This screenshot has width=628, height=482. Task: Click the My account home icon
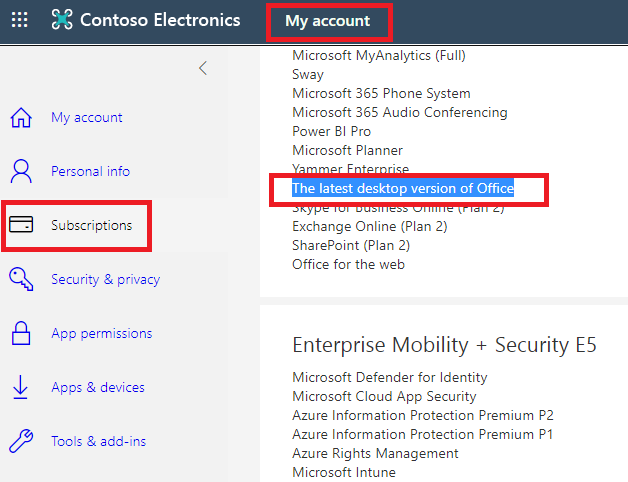(x=21, y=117)
